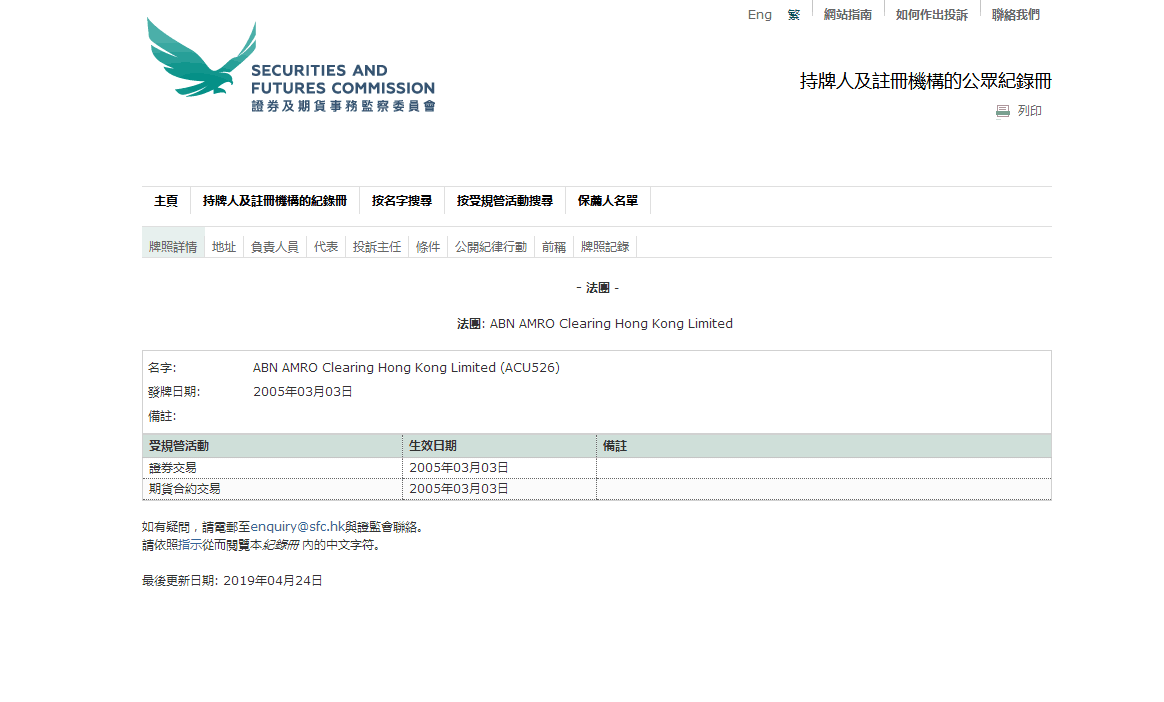Click the 發牌日期 value 2005年03月03日
The width and height of the screenshot is (1164, 702).
(x=303, y=392)
